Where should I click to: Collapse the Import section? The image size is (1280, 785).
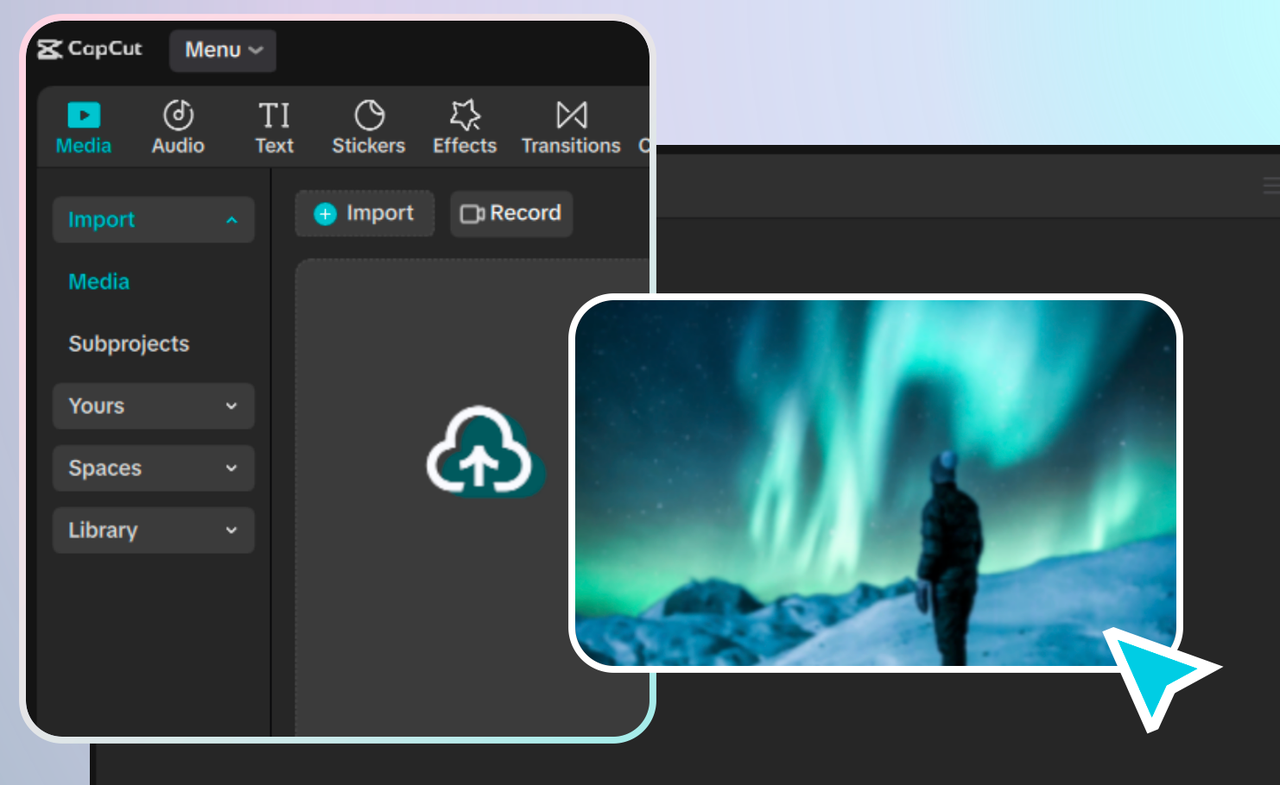(153, 219)
